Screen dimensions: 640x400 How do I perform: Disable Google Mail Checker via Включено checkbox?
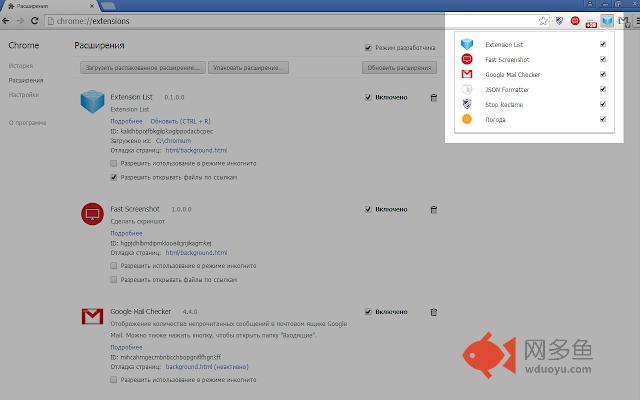(x=368, y=312)
